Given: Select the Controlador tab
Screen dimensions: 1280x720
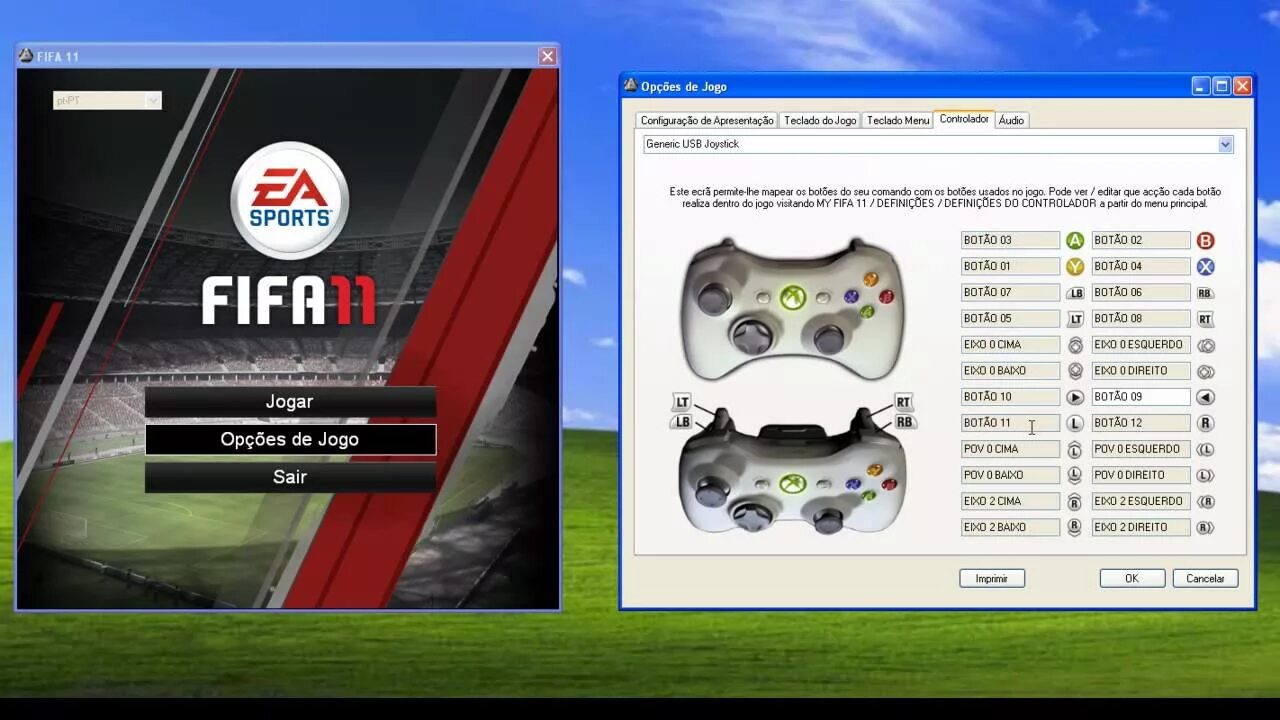Looking at the screenshot, I should point(964,119).
